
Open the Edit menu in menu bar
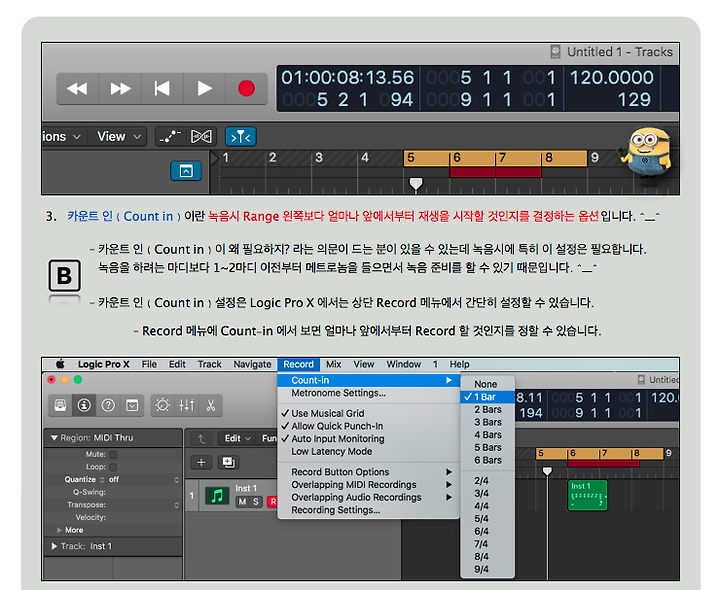[177, 364]
